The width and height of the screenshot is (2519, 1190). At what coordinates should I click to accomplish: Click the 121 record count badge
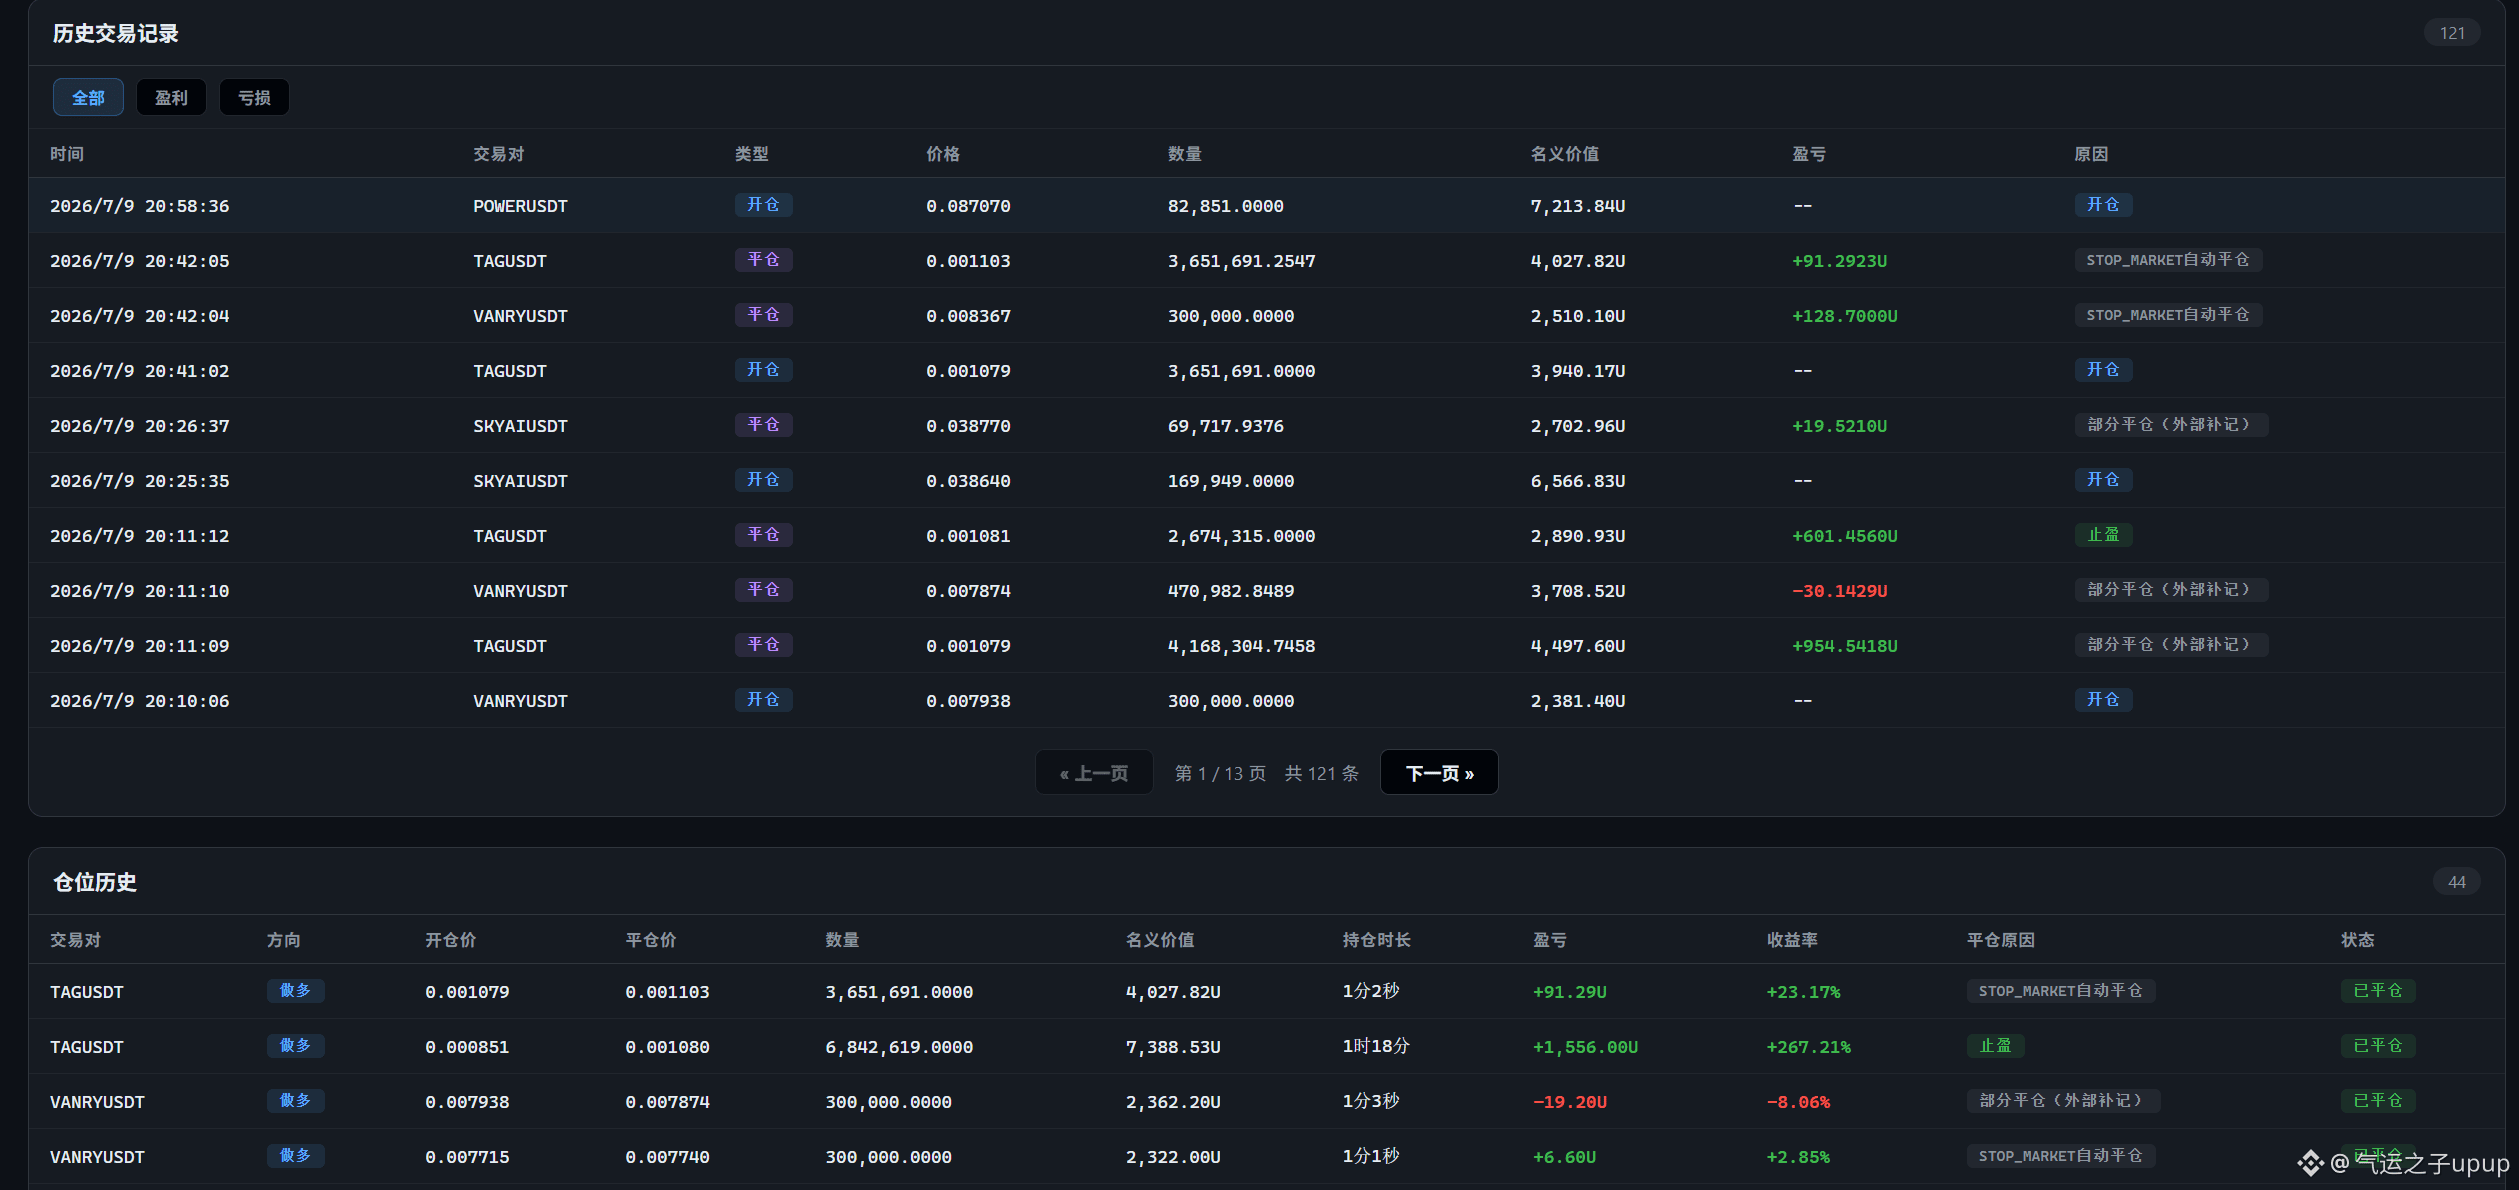tap(2452, 33)
